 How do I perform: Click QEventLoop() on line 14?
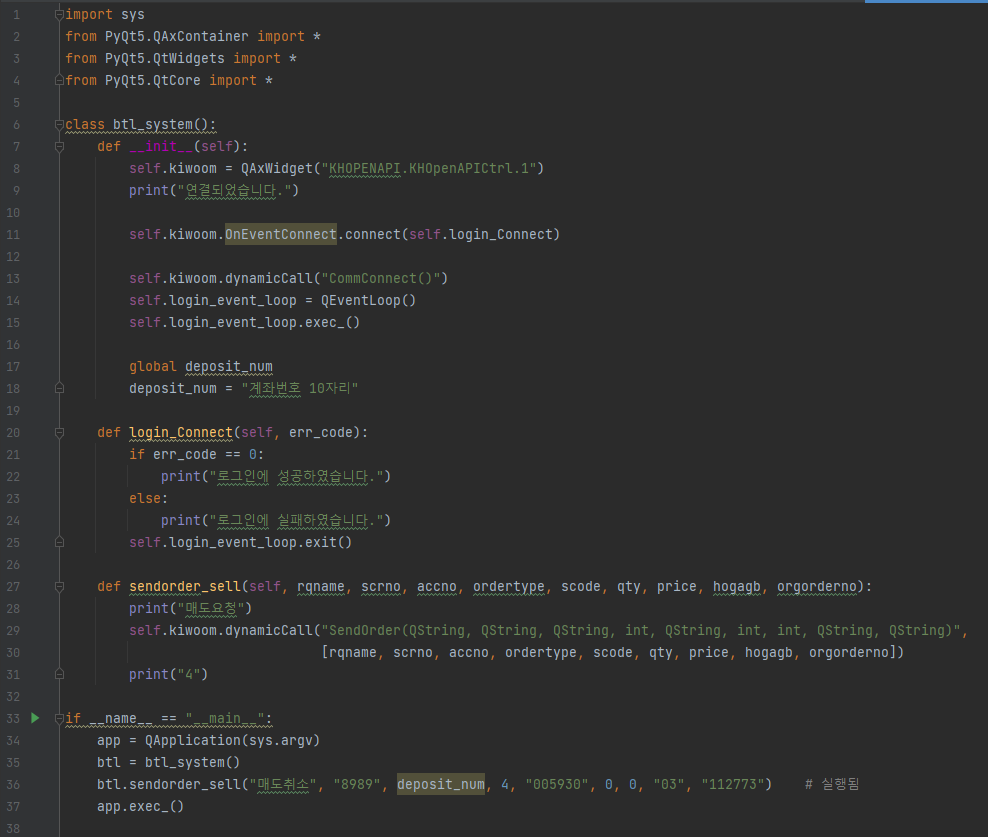coord(369,300)
